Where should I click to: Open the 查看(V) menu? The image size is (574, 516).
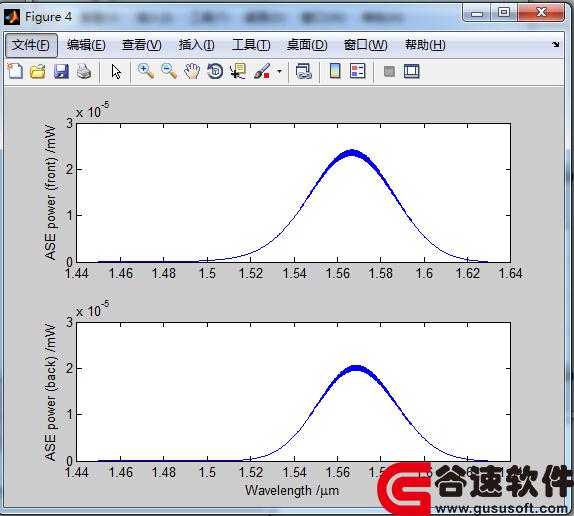pos(142,45)
